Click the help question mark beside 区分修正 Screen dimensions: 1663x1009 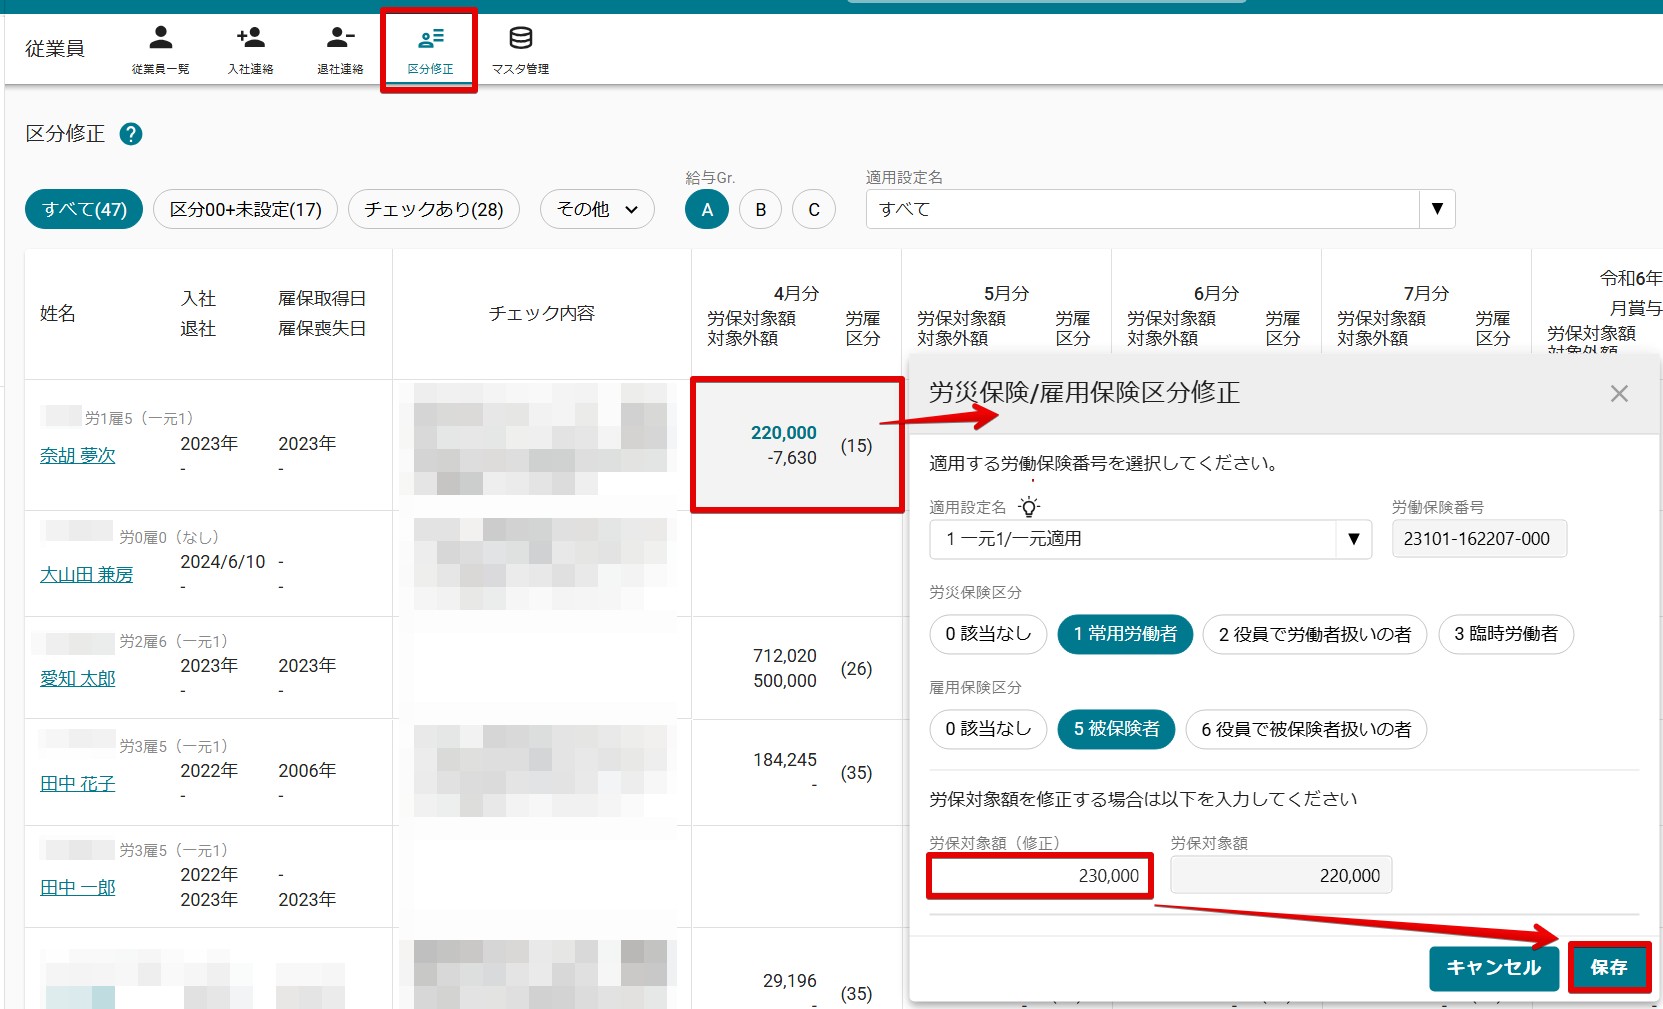[131, 134]
